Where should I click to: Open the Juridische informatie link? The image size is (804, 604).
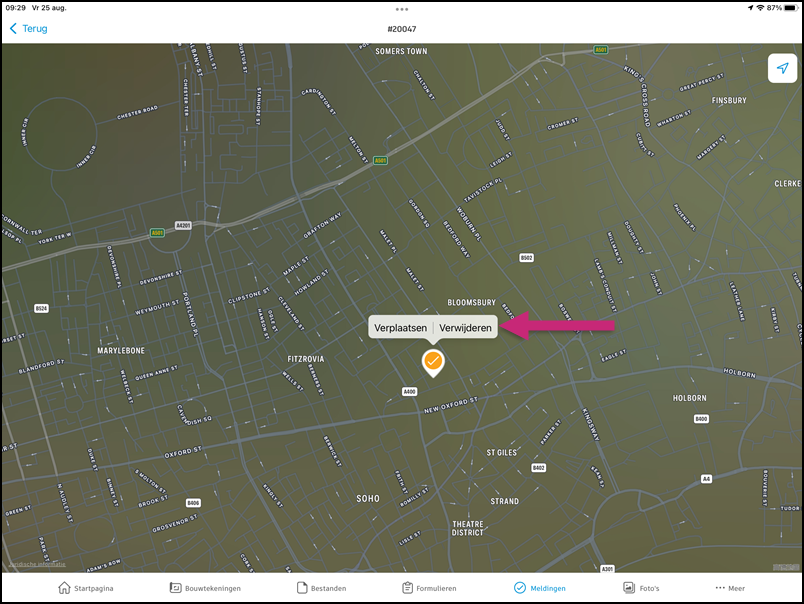tap(37, 564)
